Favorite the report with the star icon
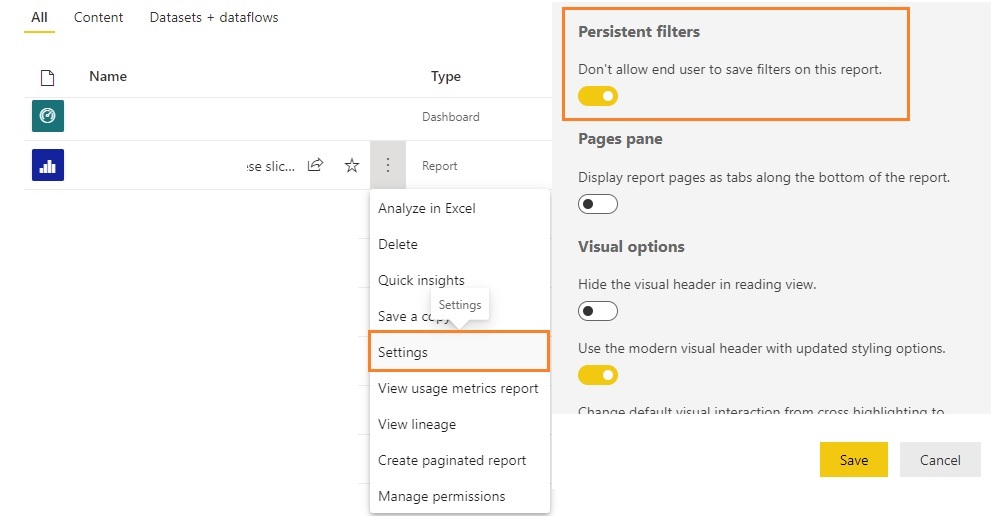Image resolution: width=991 pixels, height=517 pixels. point(352,166)
